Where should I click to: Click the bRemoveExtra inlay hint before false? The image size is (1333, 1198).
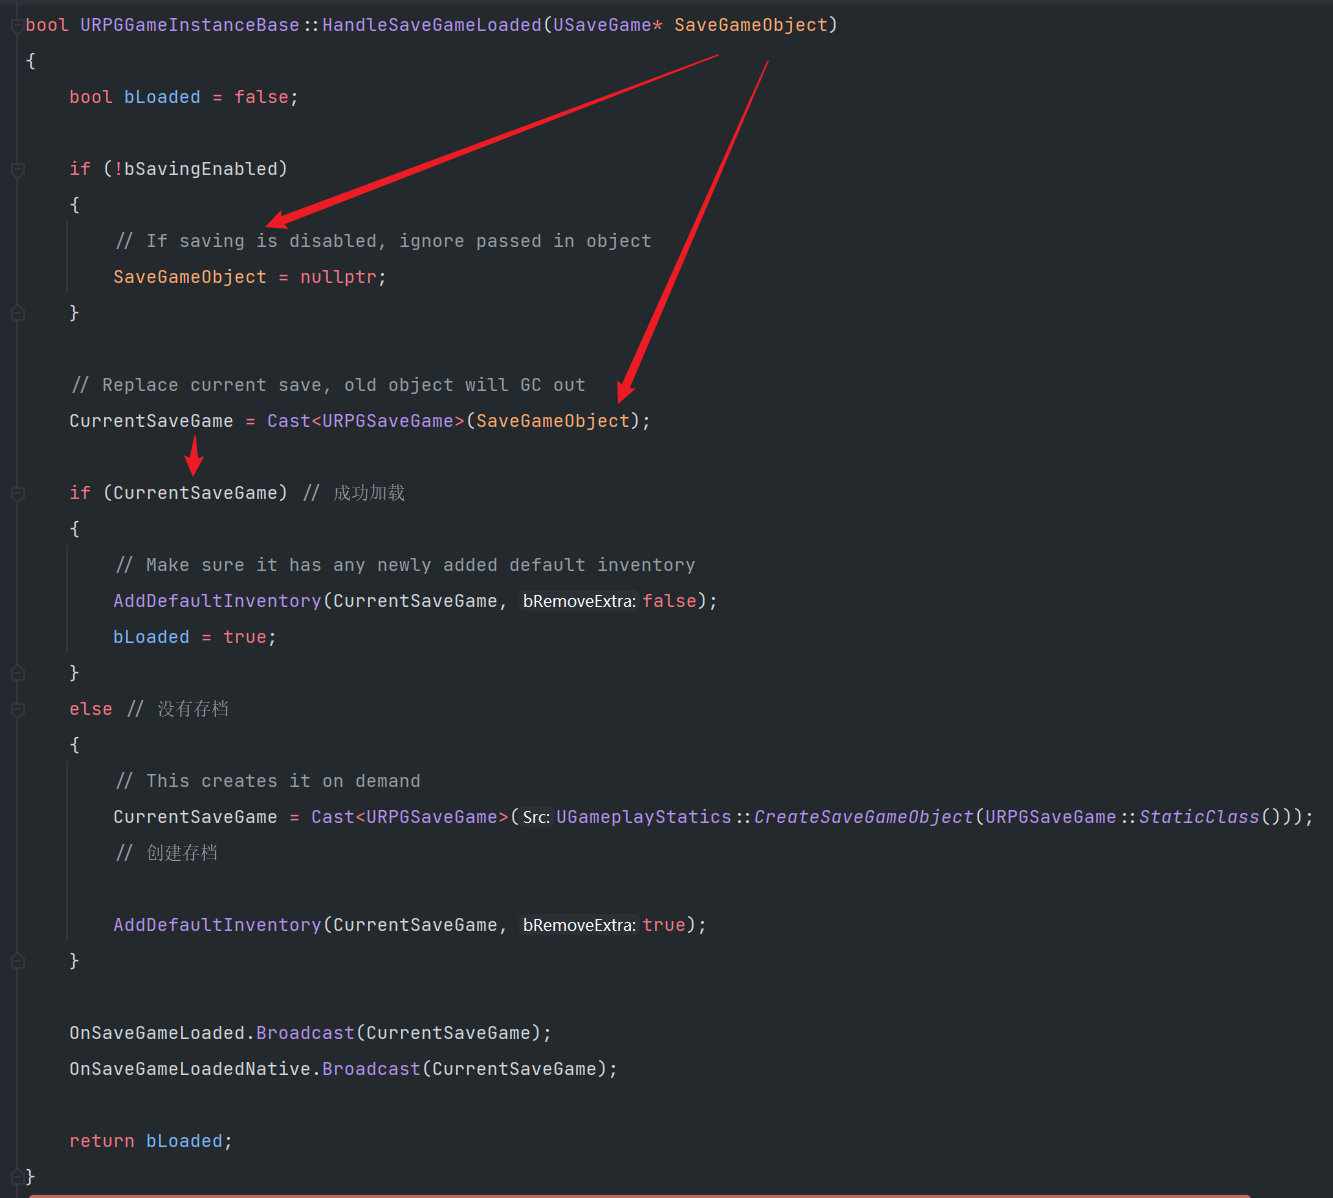[x=579, y=601]
